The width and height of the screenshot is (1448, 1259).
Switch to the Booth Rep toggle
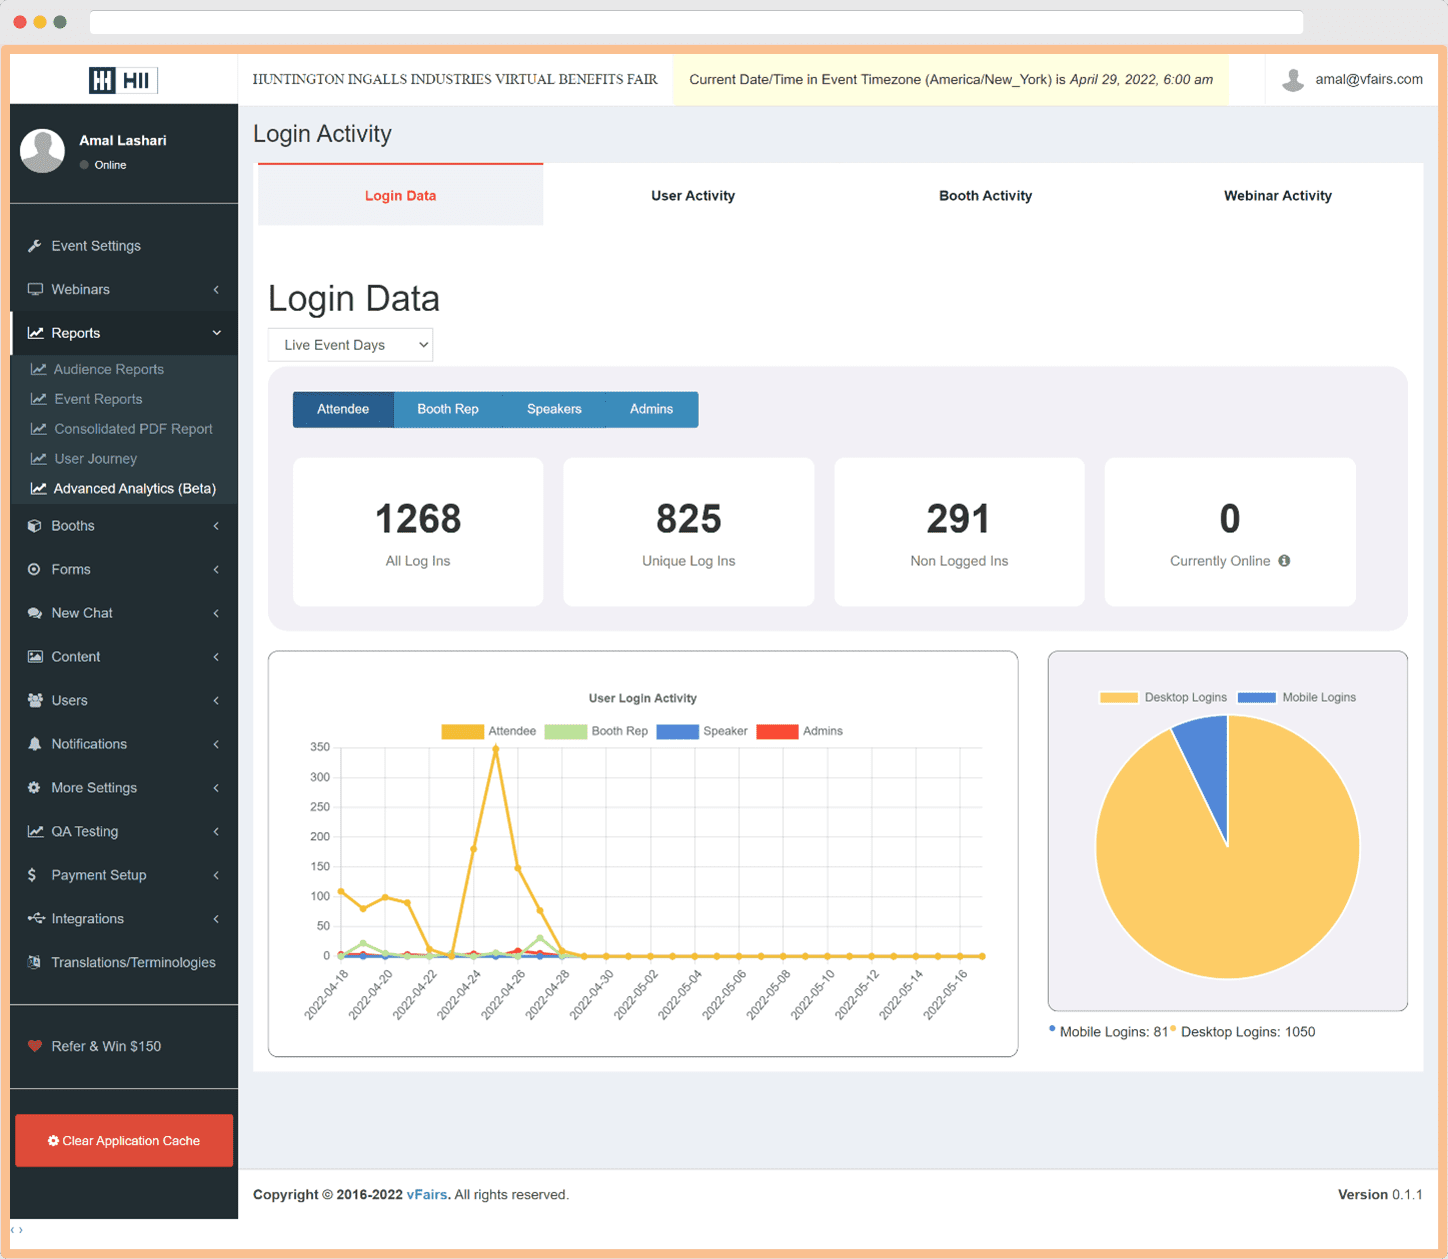pyautogui.click(x=447, y=409)
